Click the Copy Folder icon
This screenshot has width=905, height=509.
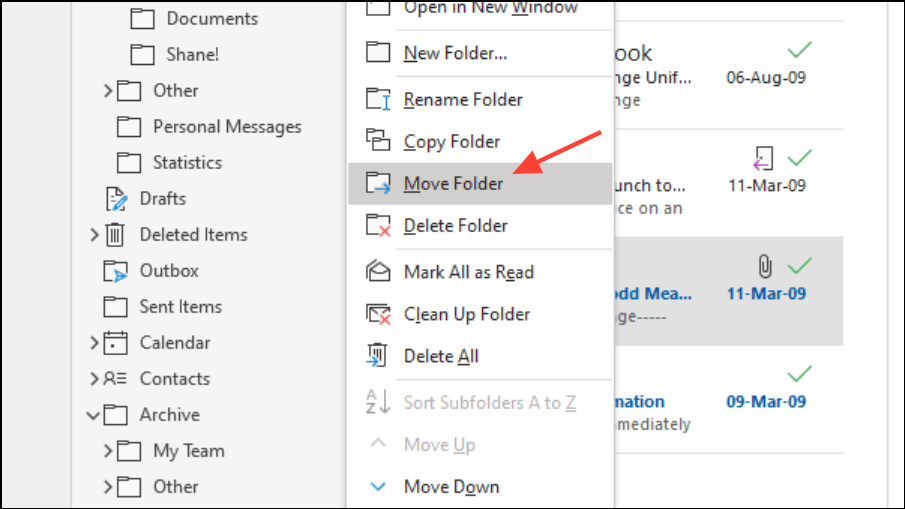pyautogui.click(x=378, y=141)
